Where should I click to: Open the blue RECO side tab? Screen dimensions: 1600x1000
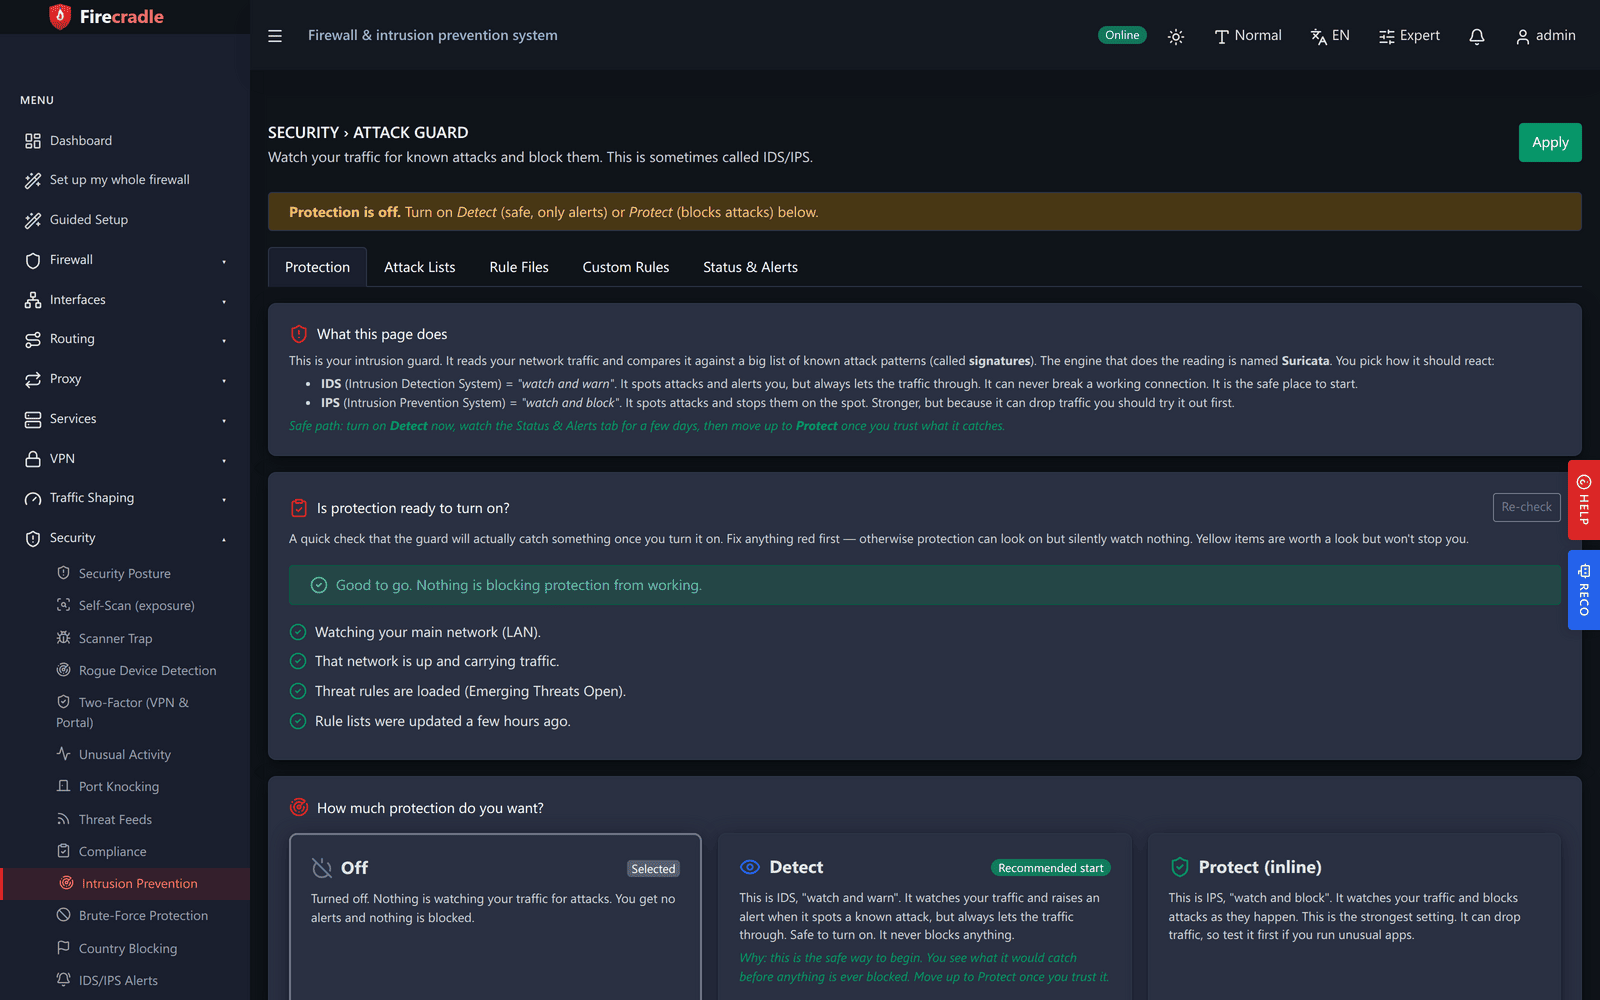pyautogui.click(x=1584, y=590)
